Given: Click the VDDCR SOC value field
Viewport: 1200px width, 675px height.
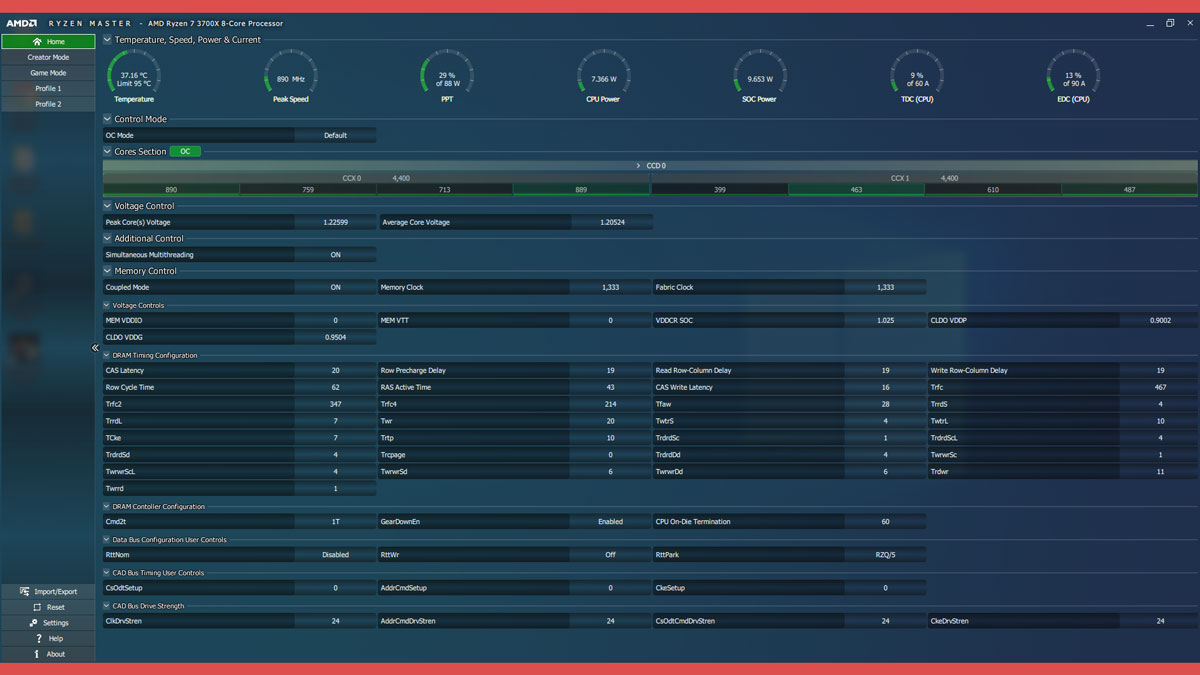Looking at the screenshot, I should 885,321.
